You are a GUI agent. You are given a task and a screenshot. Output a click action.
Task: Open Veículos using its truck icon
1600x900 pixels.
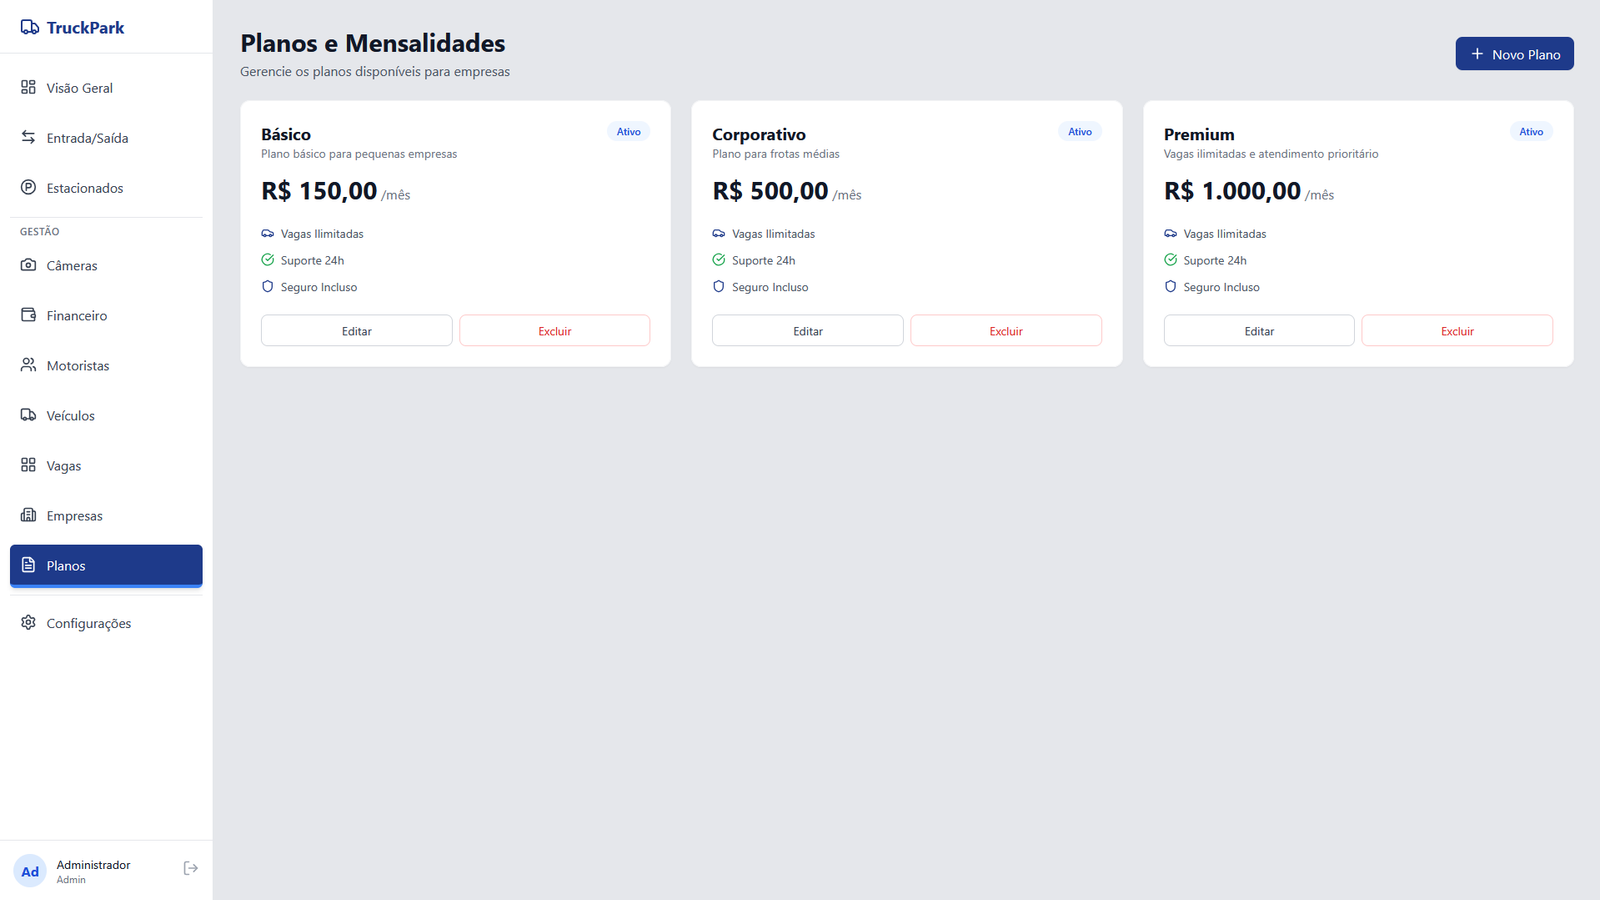click(x=28, y=415)
